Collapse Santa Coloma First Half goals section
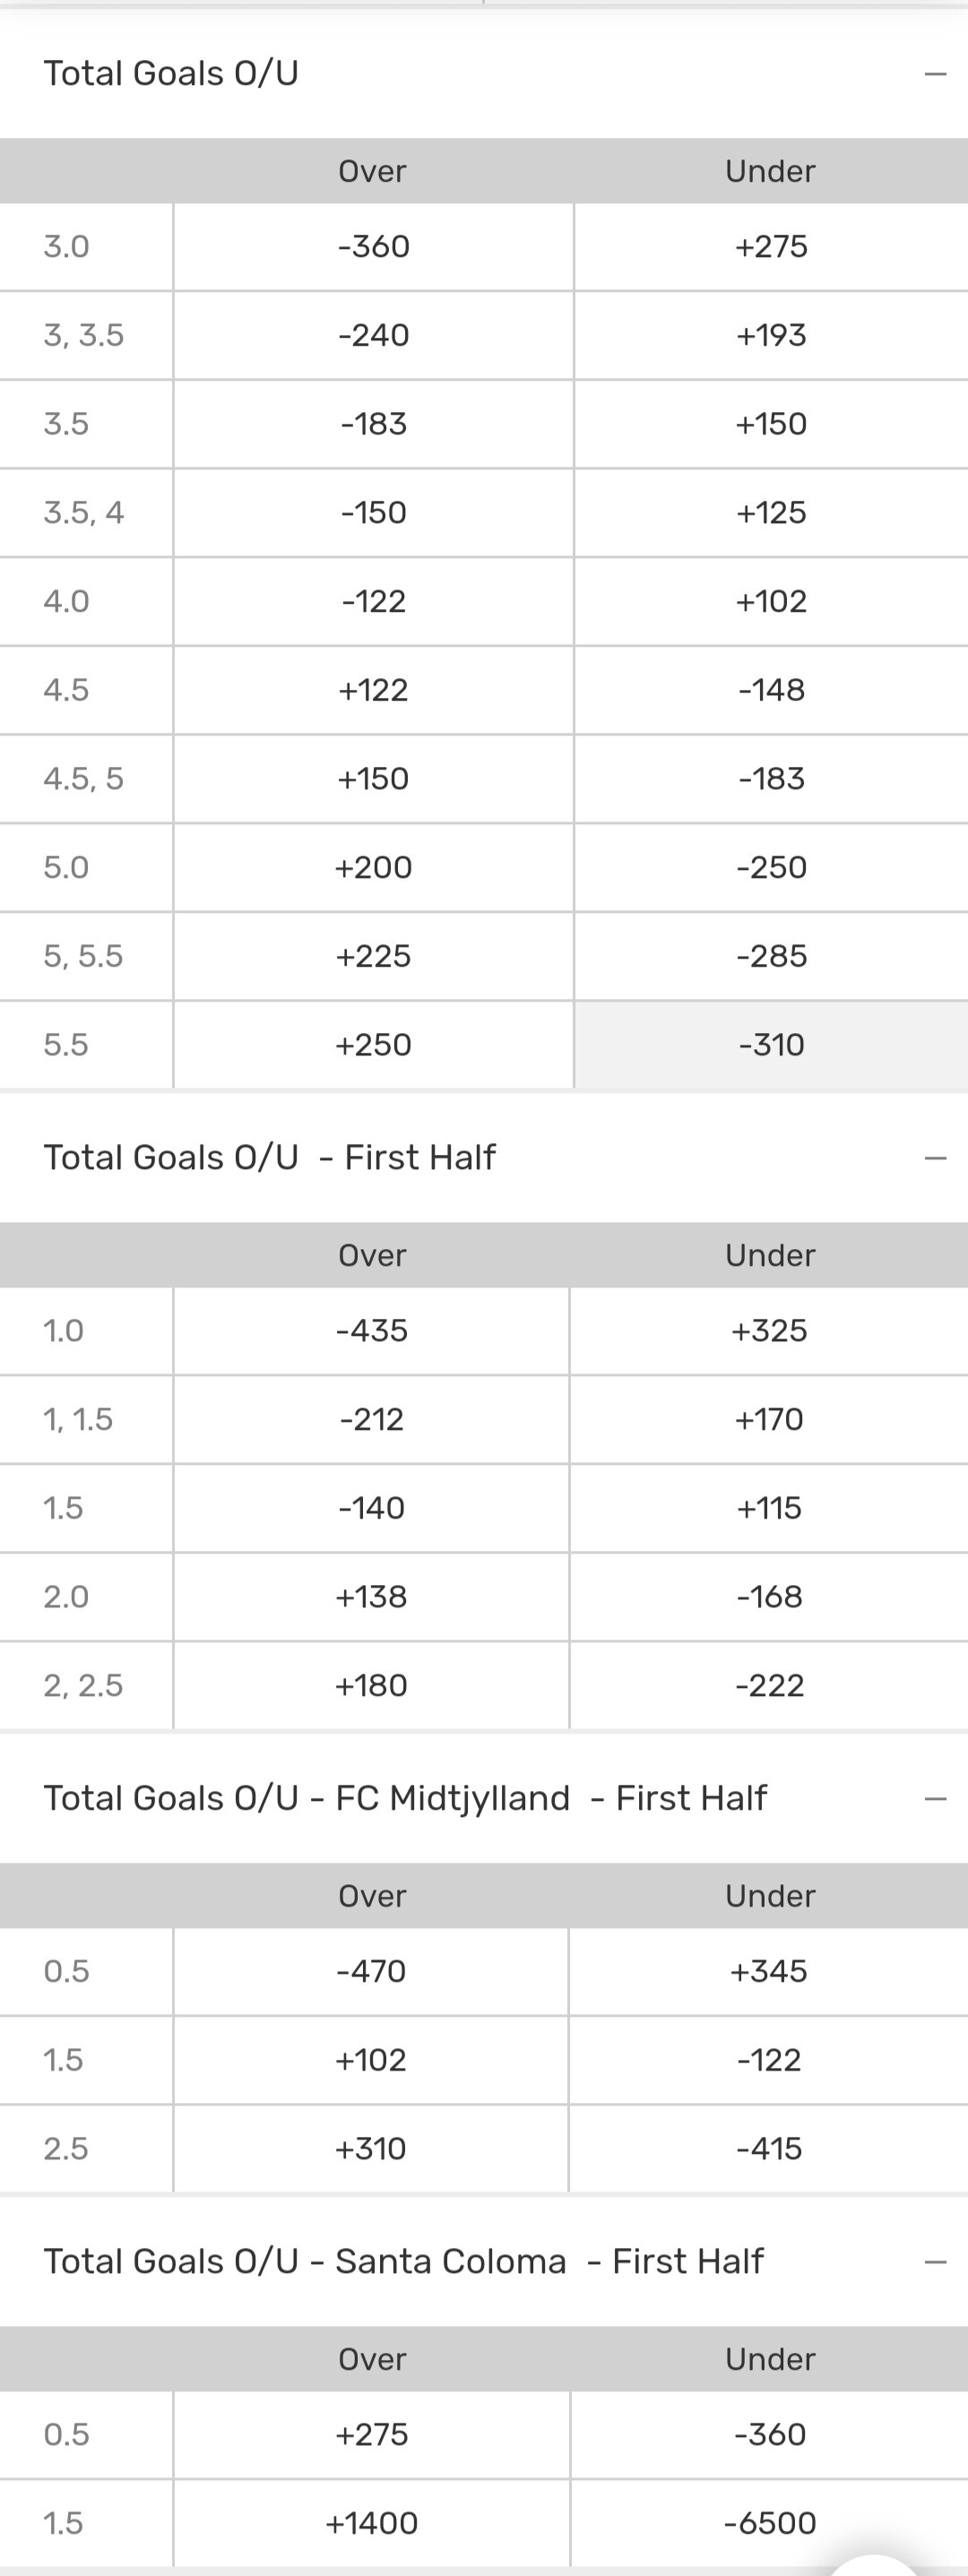Image resolution: width=968 pixels, height=2576 pixels. [935, 2262]
